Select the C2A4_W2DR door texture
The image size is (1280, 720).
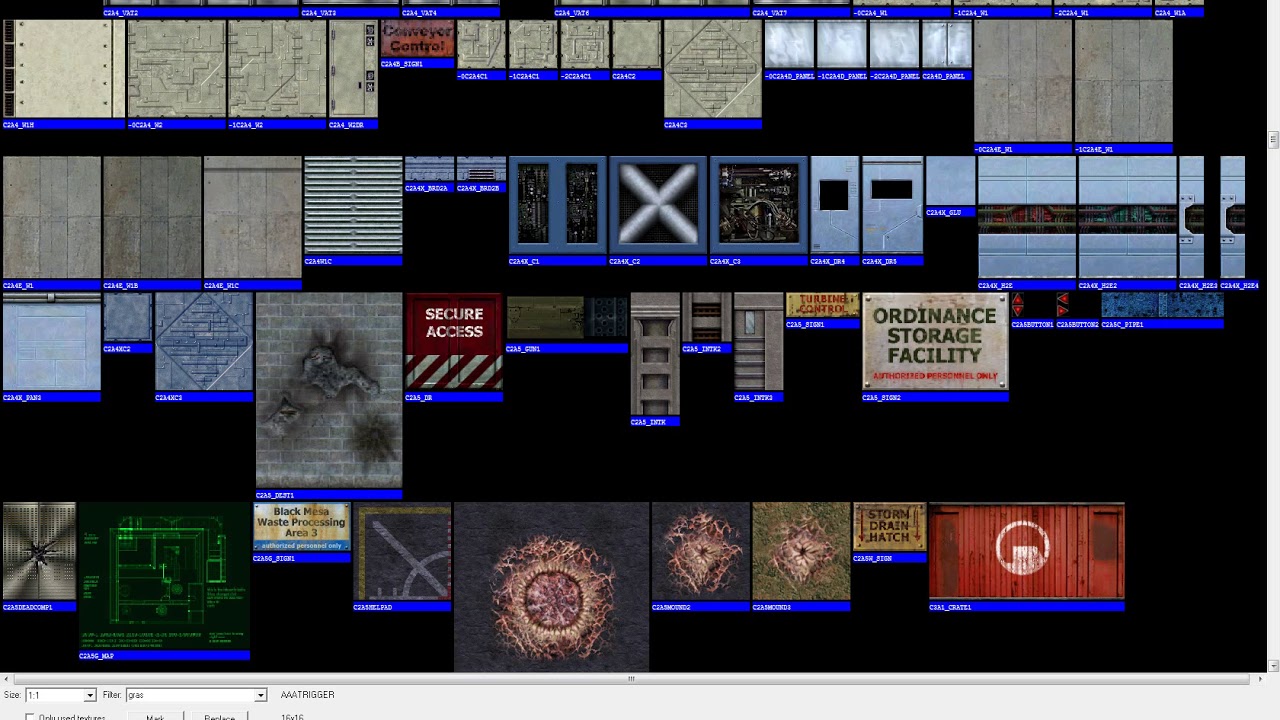point(353,69)
